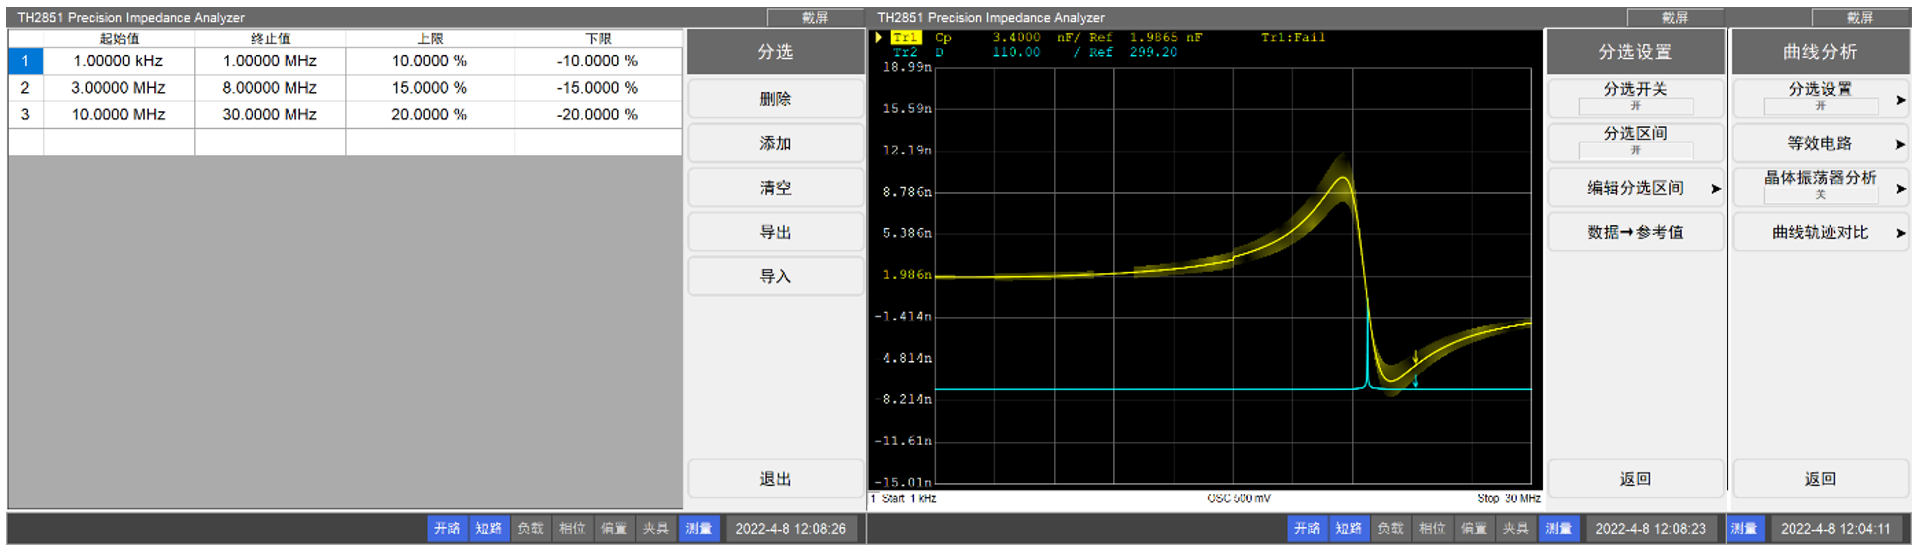Expand the 编辑分选区间 submenu
Screen dimensions: 1917x550
click(1635, 188)
